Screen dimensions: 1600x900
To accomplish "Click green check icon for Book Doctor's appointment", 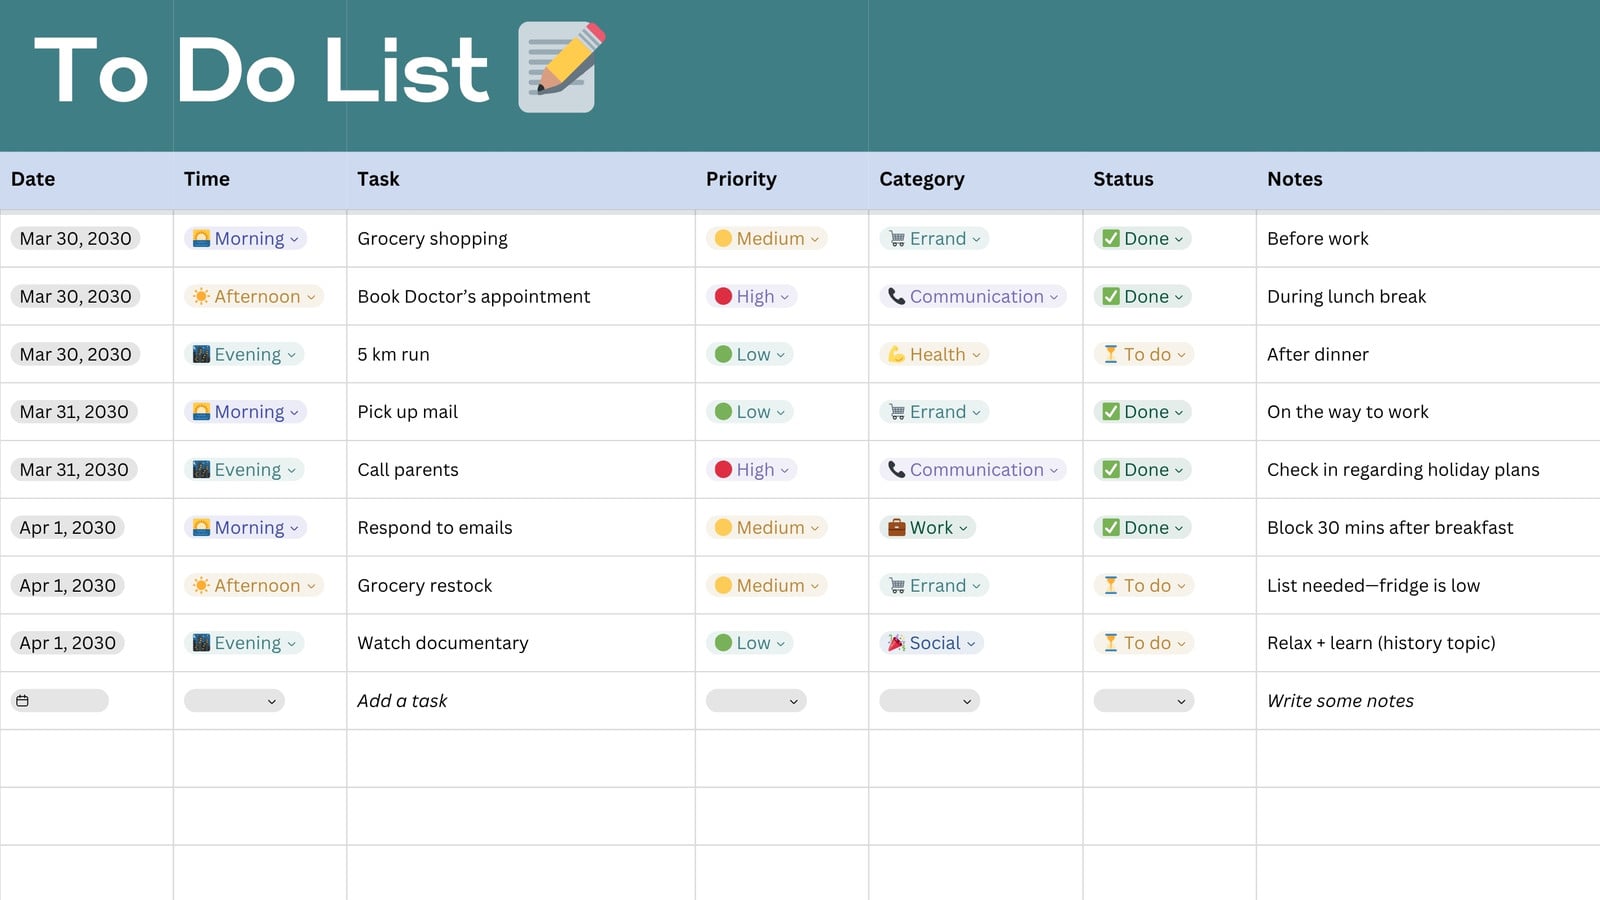I will tap(1111, 296).
